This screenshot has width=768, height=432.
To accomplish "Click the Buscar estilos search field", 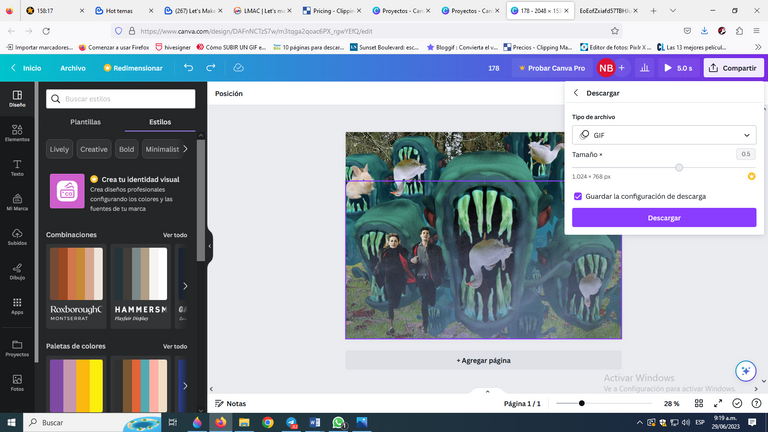I will (120, 99).
